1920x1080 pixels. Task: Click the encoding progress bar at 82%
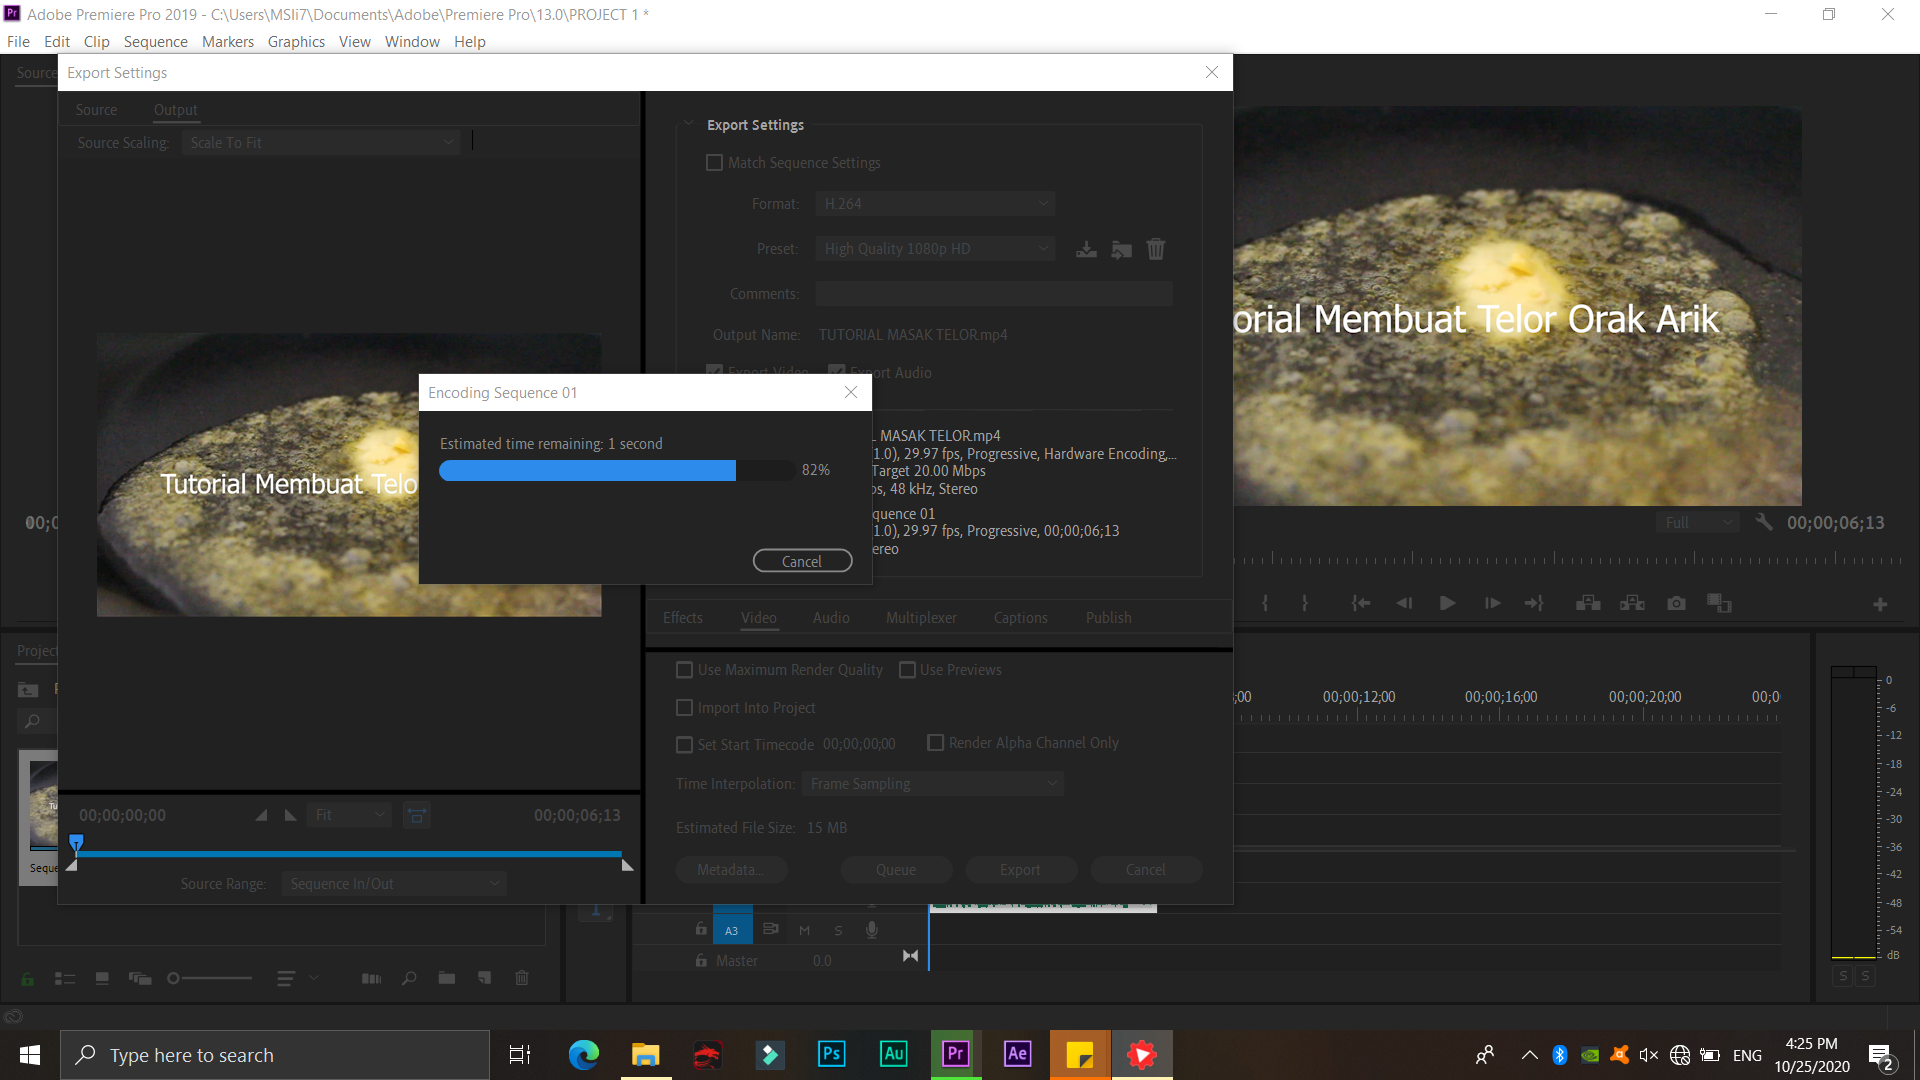[x=617, y=470]
